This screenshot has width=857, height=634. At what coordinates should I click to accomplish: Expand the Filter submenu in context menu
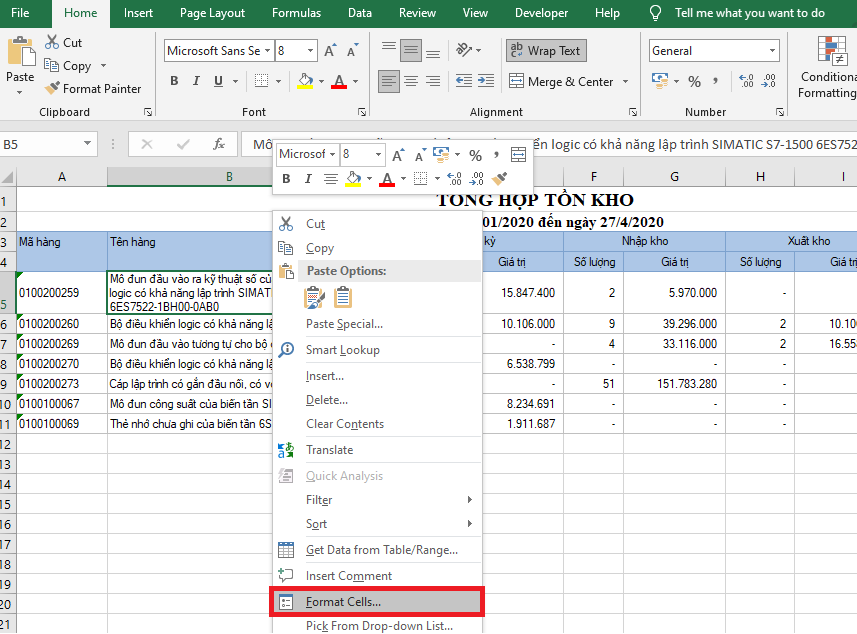tap(390, 500)
